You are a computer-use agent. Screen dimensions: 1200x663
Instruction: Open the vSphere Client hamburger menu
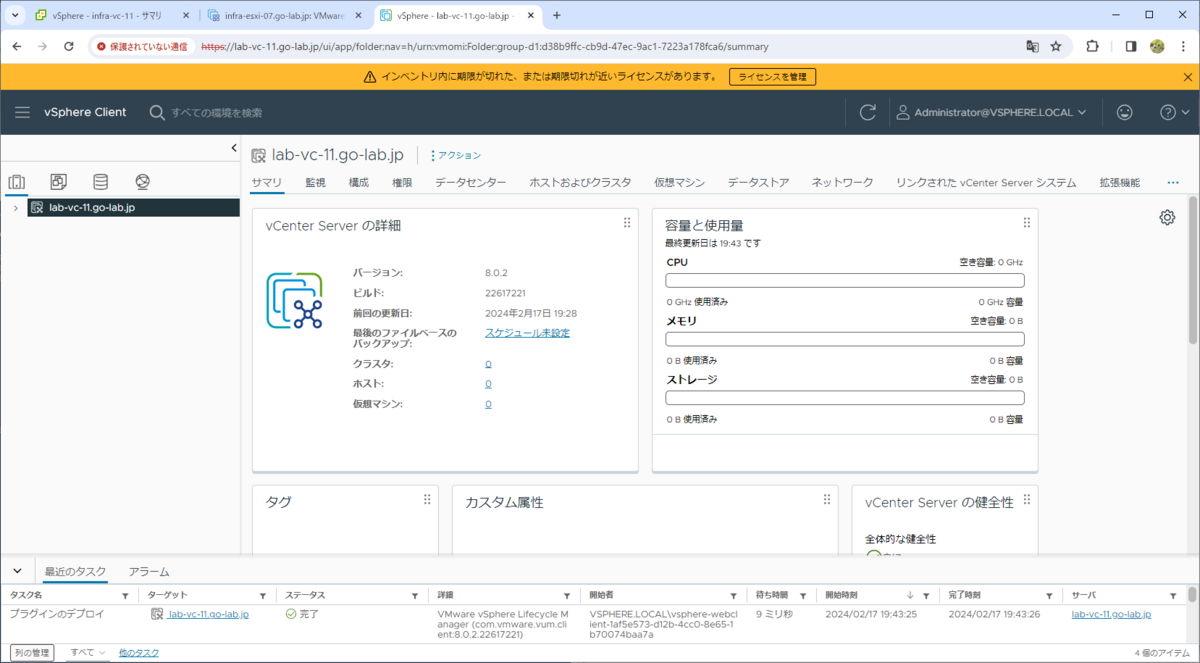[x=22, y=112]
